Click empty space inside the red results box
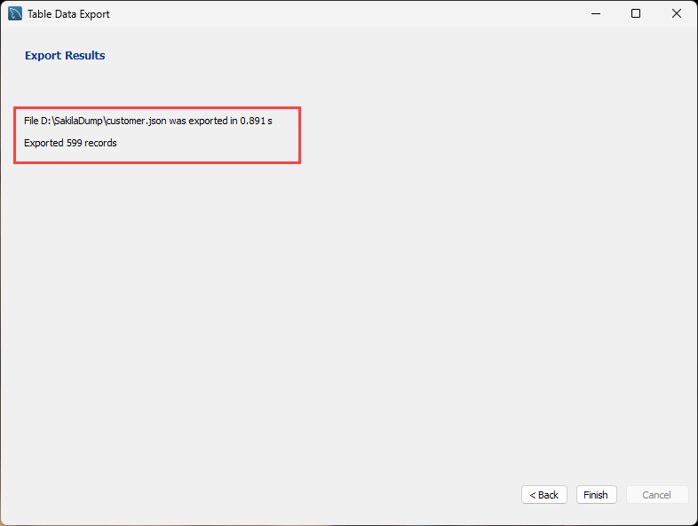Screen dimensions: 698x526 coord(220,145)
